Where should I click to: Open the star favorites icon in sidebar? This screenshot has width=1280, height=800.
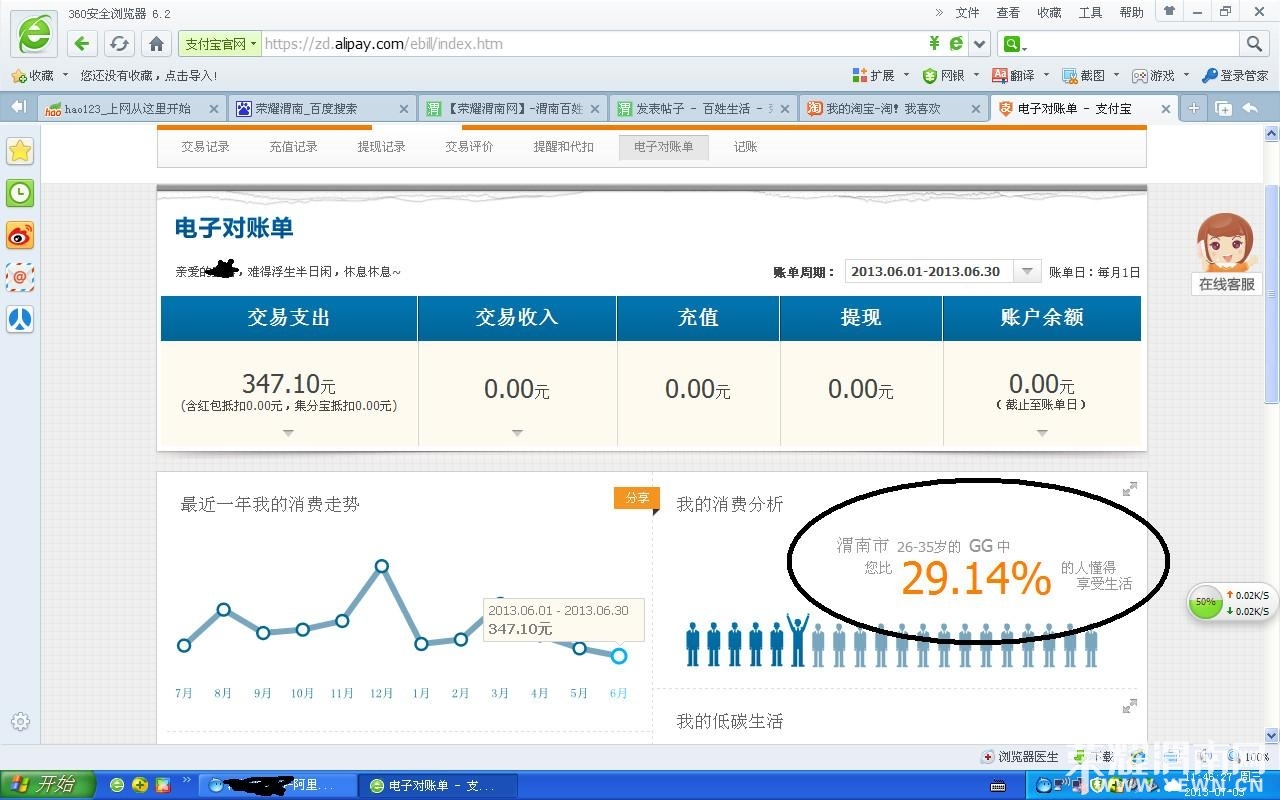coord(20,151)
